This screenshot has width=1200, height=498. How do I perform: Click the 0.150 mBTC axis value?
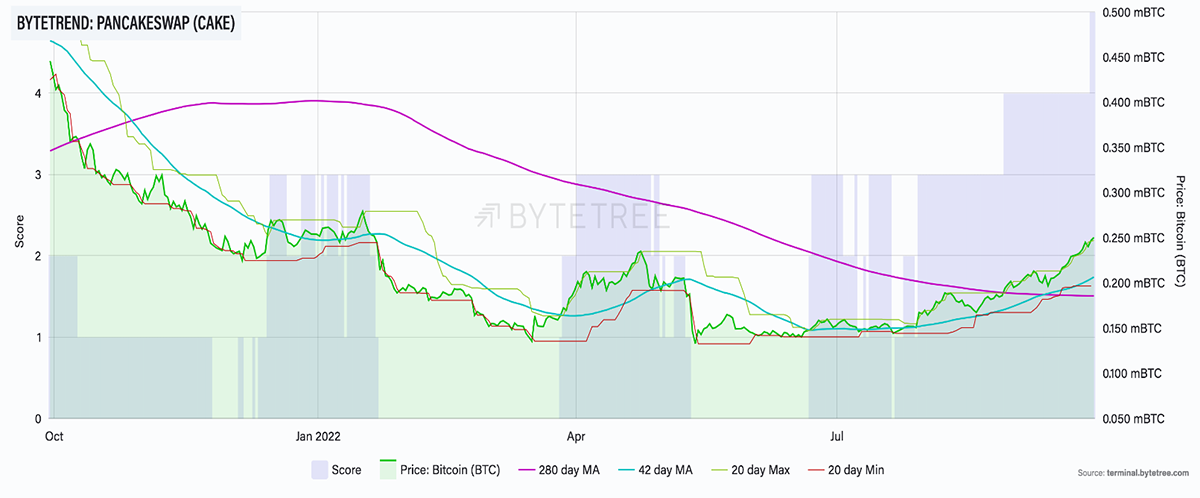[1135, 328]
